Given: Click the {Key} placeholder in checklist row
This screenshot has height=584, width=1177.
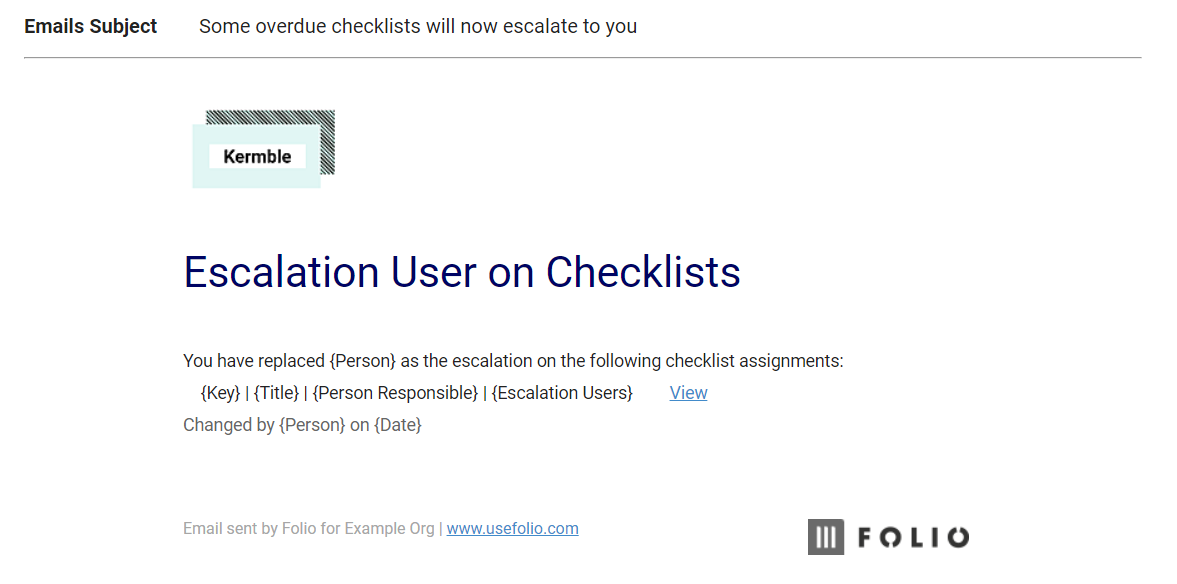Looking at the screenshot, I should 221,393.
